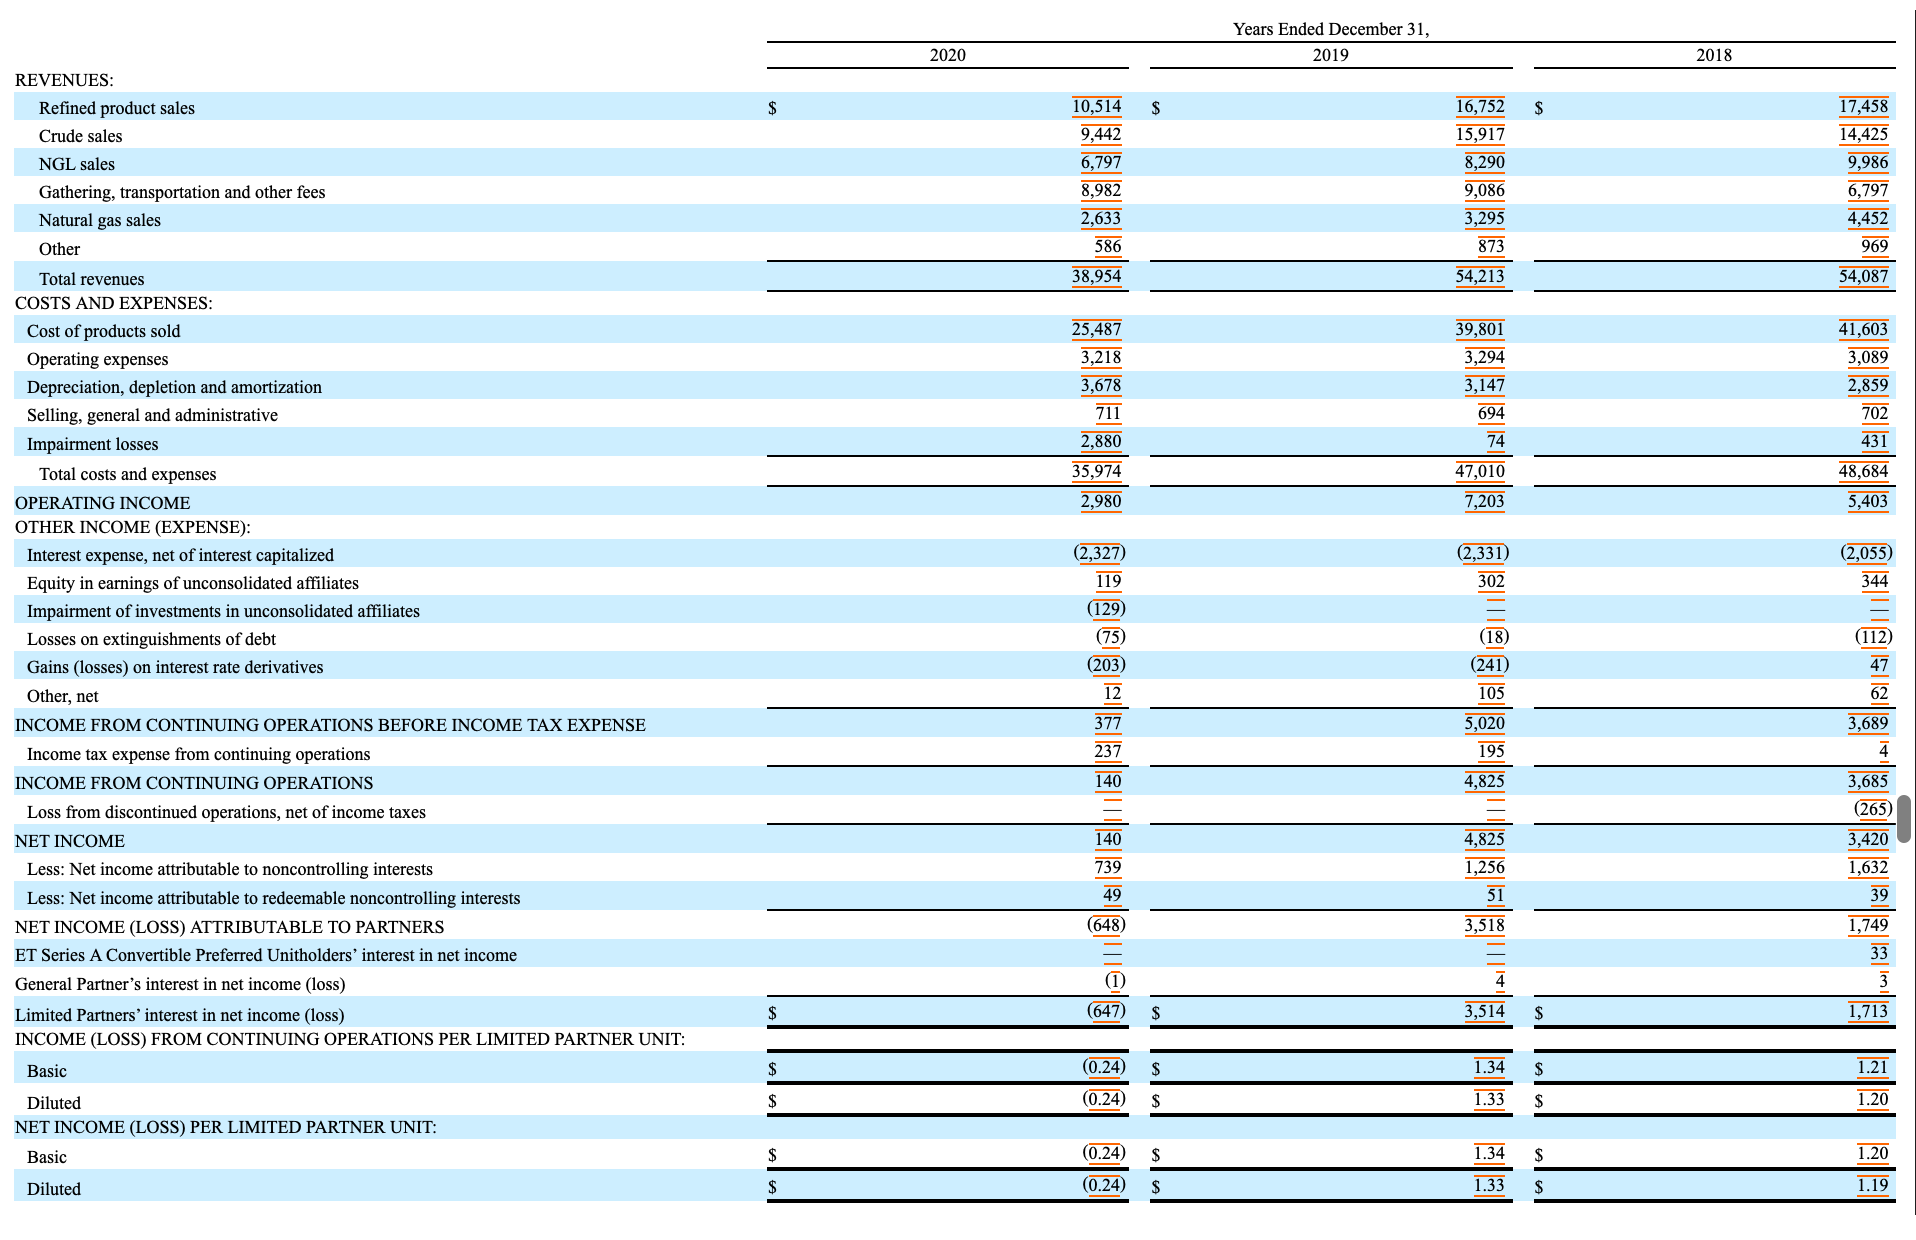This screenshot has height=1240, width=1916.
Task: Click Operating expenses 2018 value 3,089
Action: (x=1867, y=357)
